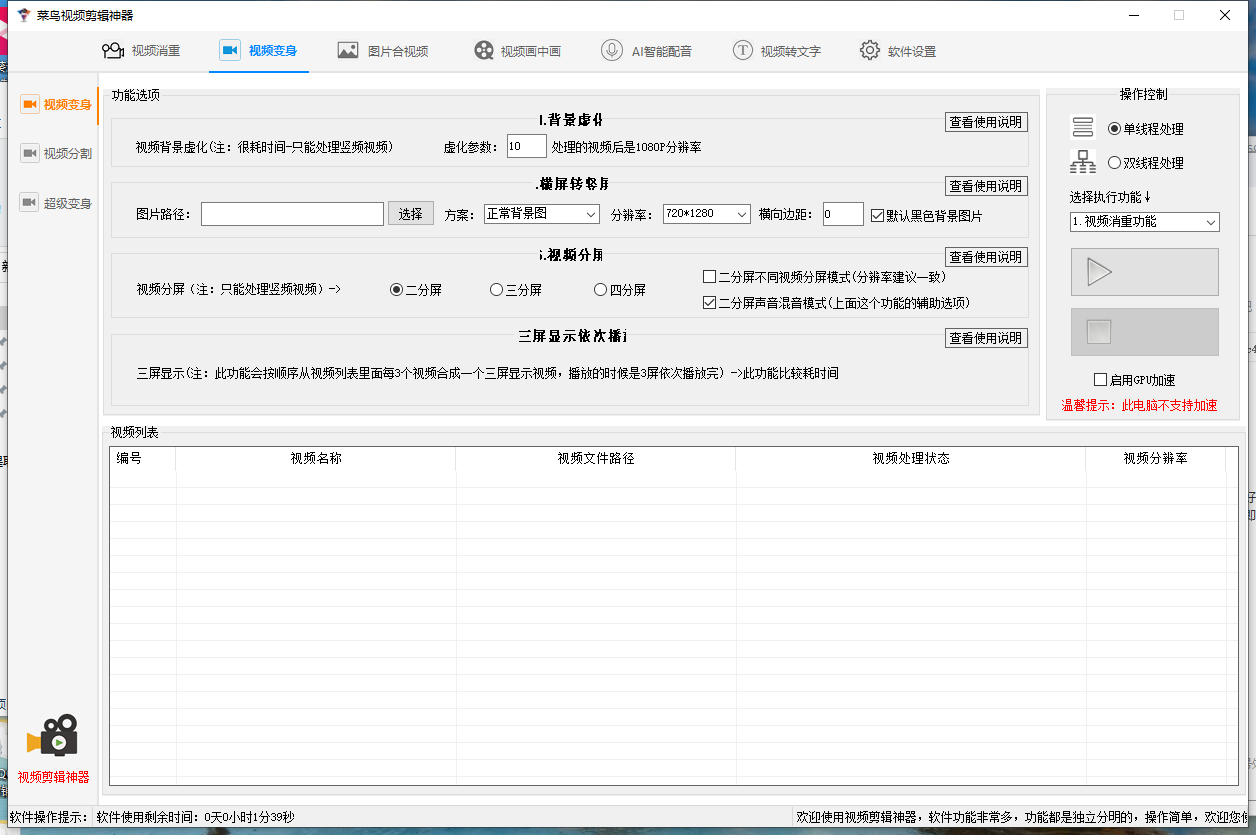Image resolution: width=1256 pixels, height=835 pixels.
Task: Select the 三分屏 radio option
Action: [x=497, y=290]
